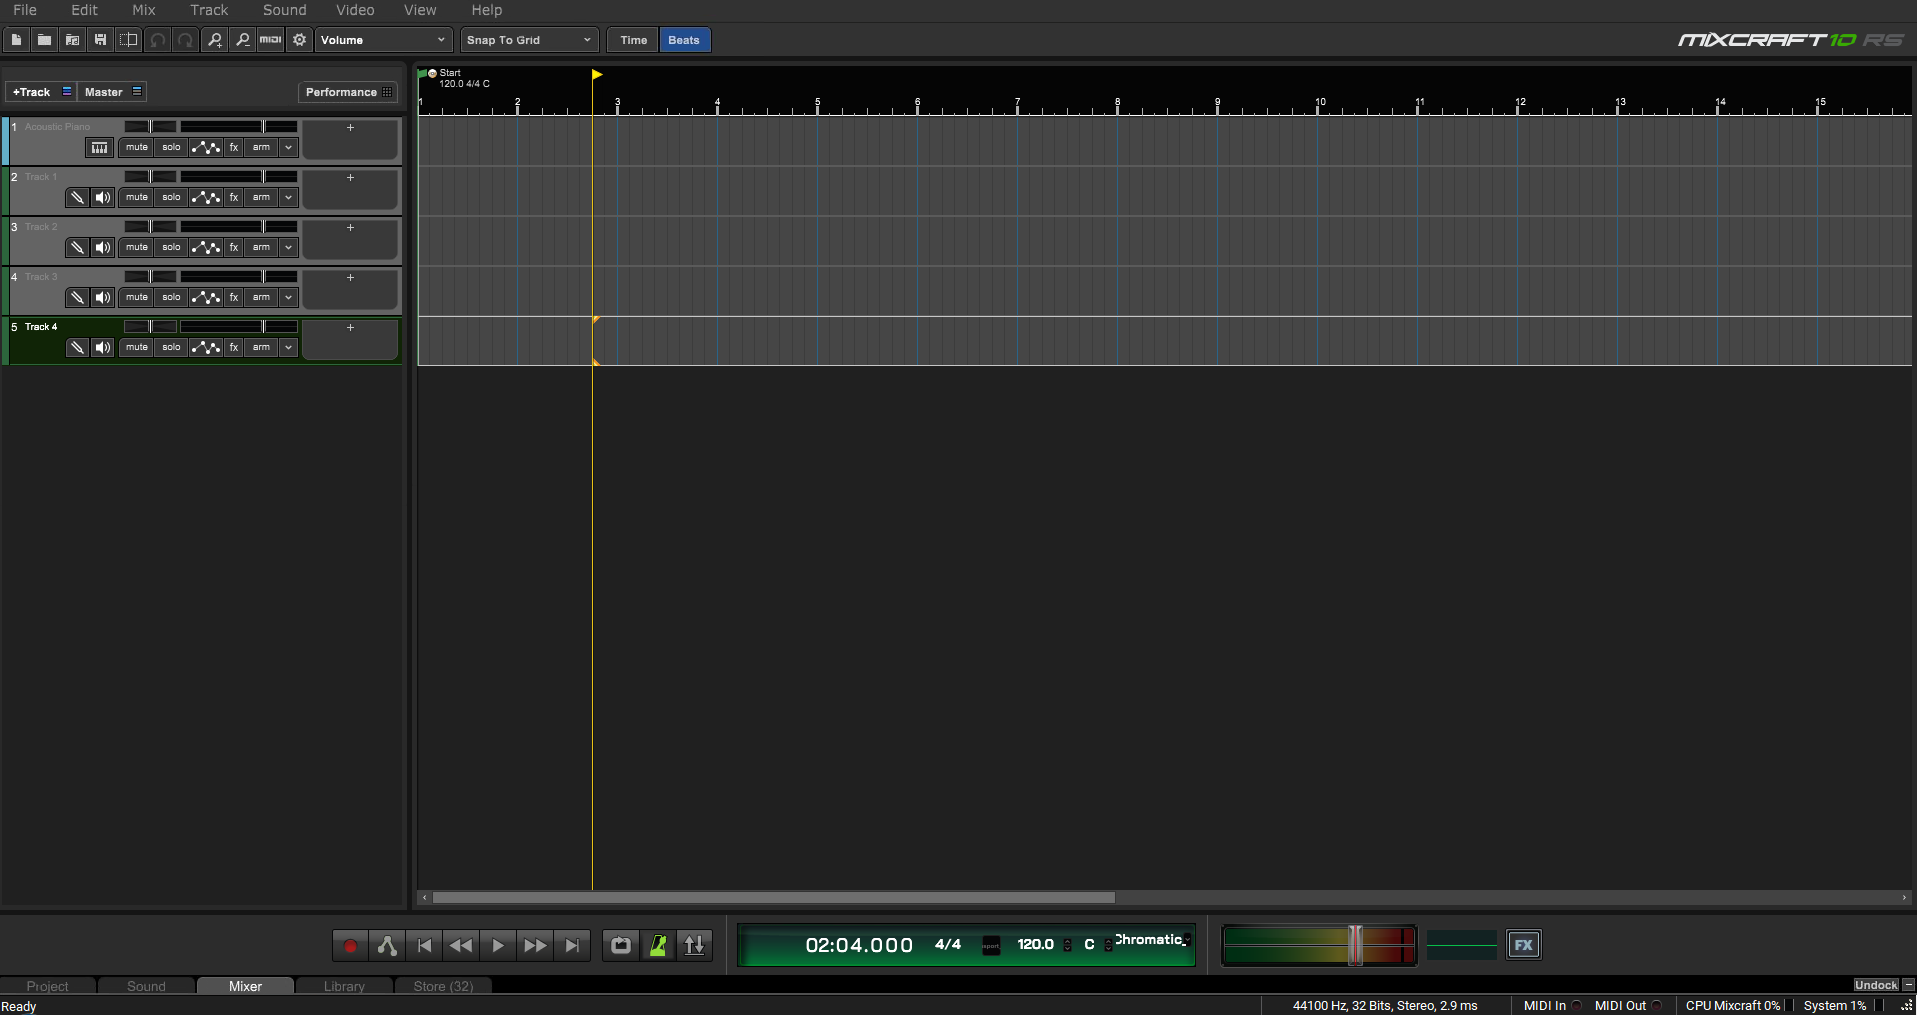Toggle automation icon on Track 4
This screenshot has width=1917, height=1015.
(x=206, y=347)
